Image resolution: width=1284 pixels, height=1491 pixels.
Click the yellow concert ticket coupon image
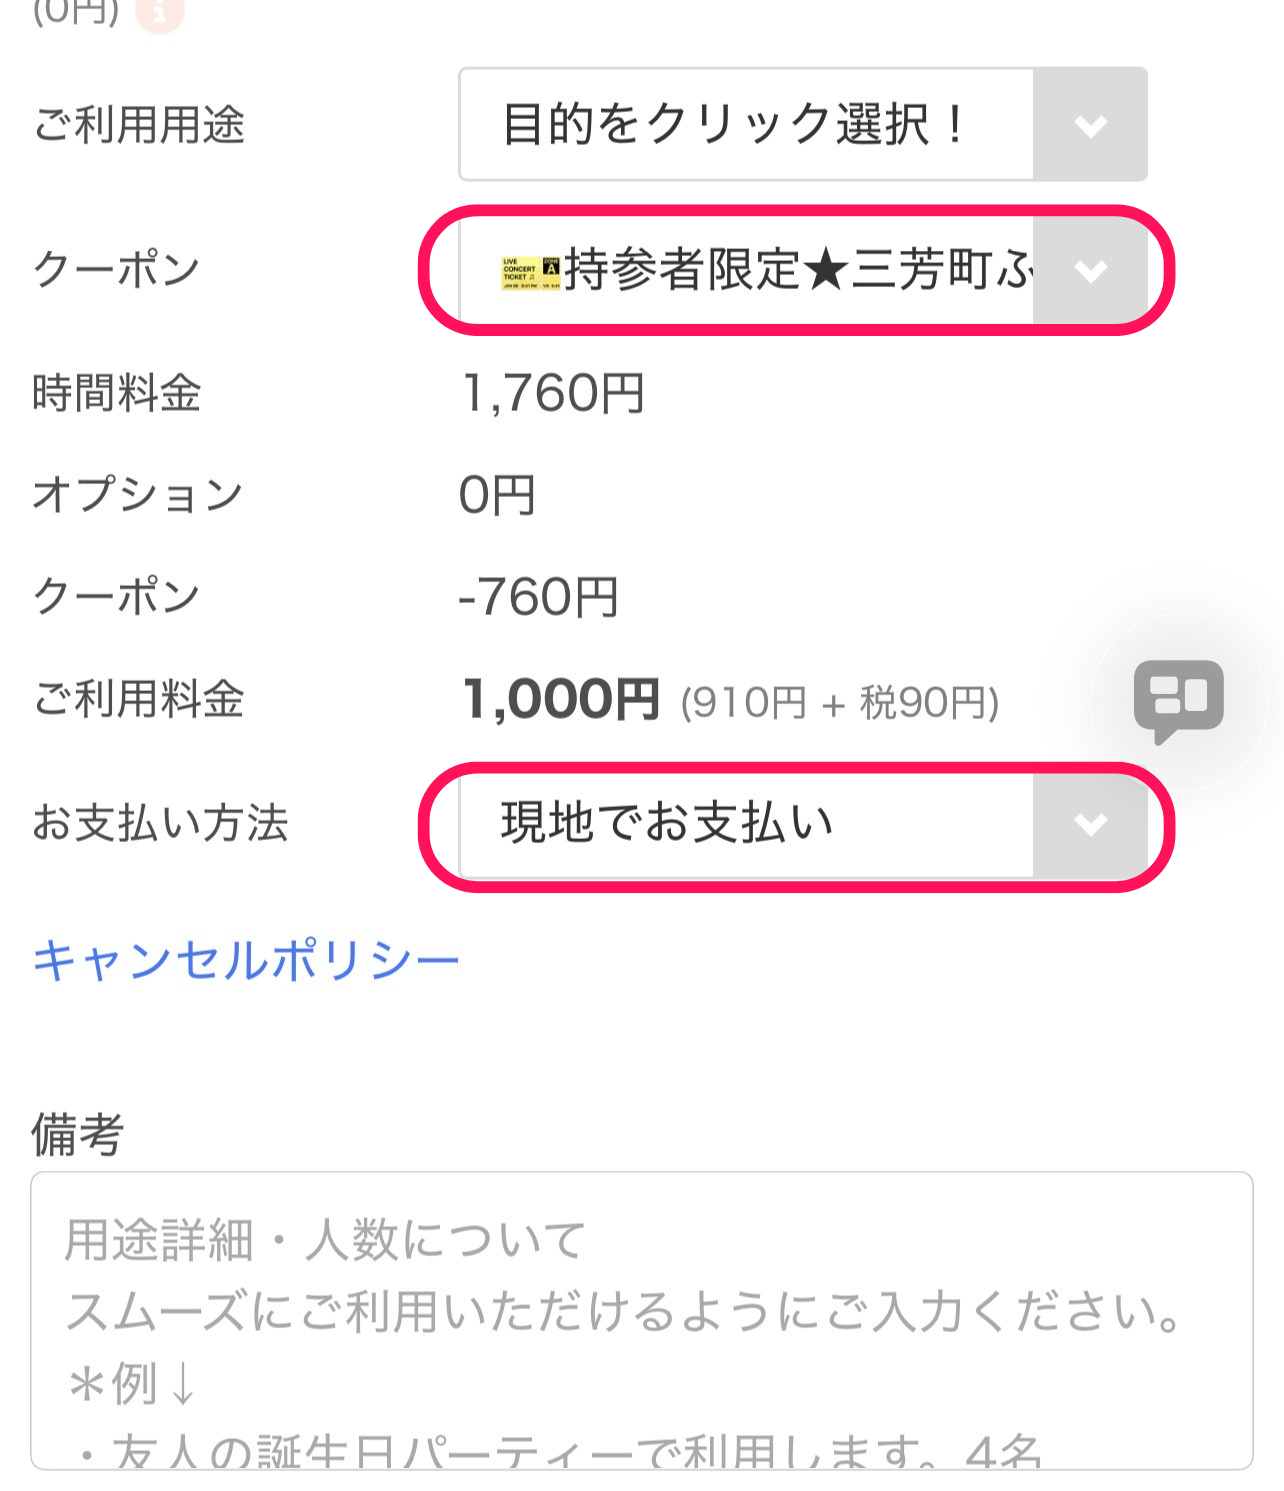click(530, 272)
